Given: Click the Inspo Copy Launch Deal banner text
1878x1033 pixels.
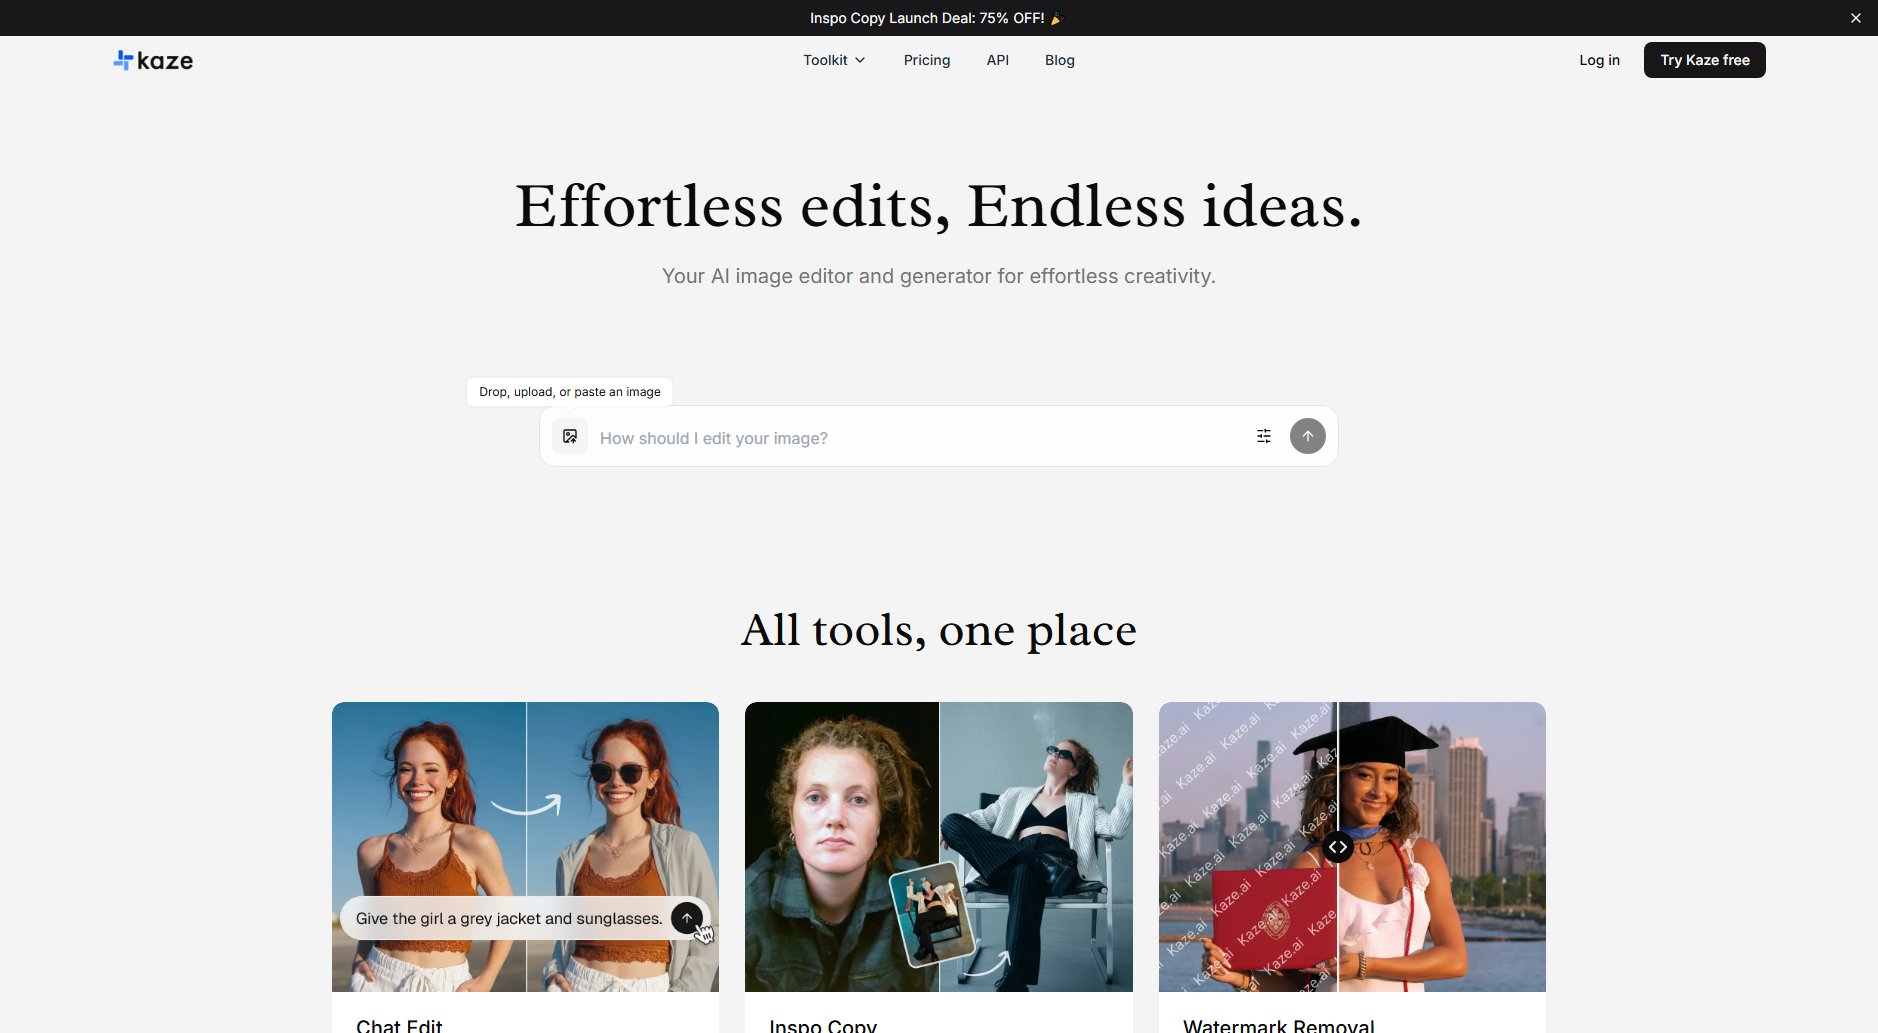Looking at the screenshot, I should click(927, 18).
